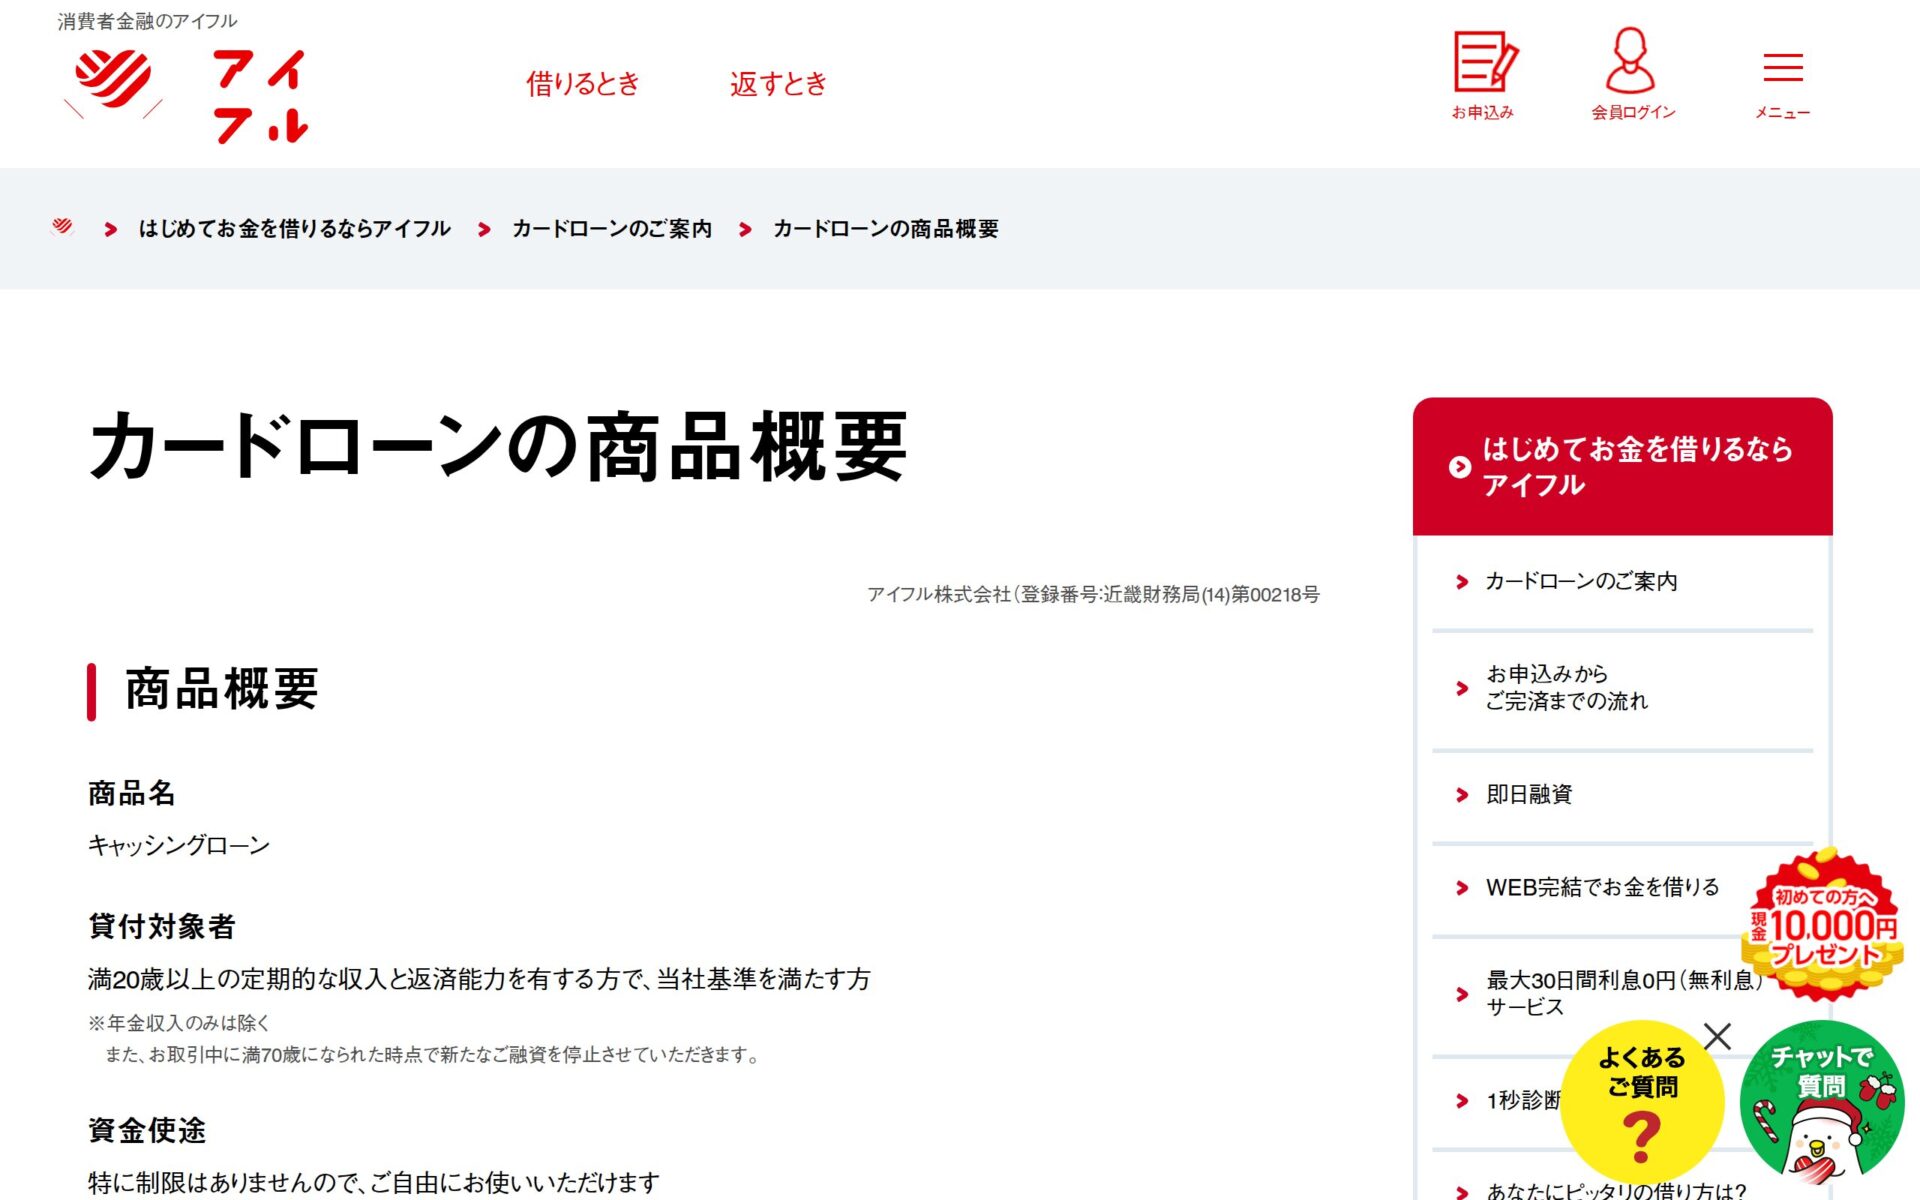The width and height of the screenshot is (1920, 1200).
Task: Open the 借りるとき navigation menu
Action: click(584, 85)
